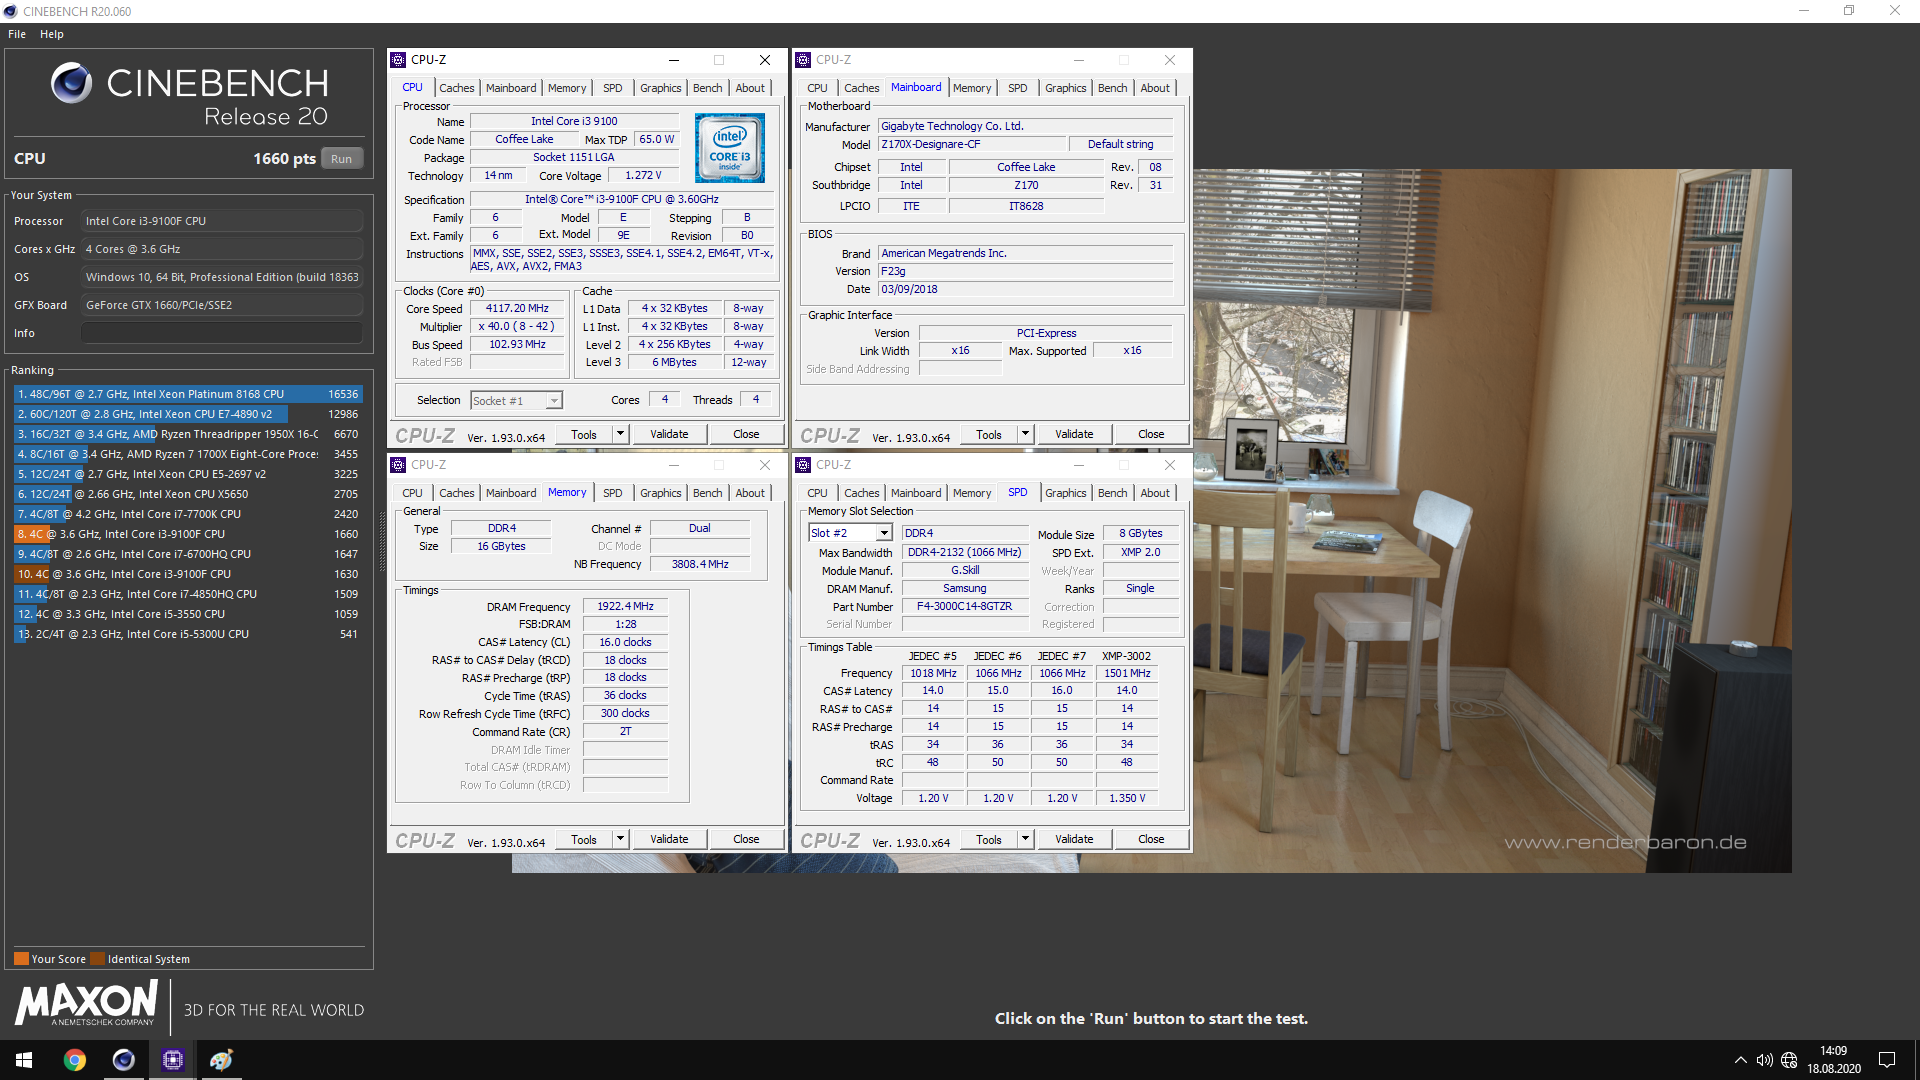Expand Tools arrow in Memory window

coord(620,839)
